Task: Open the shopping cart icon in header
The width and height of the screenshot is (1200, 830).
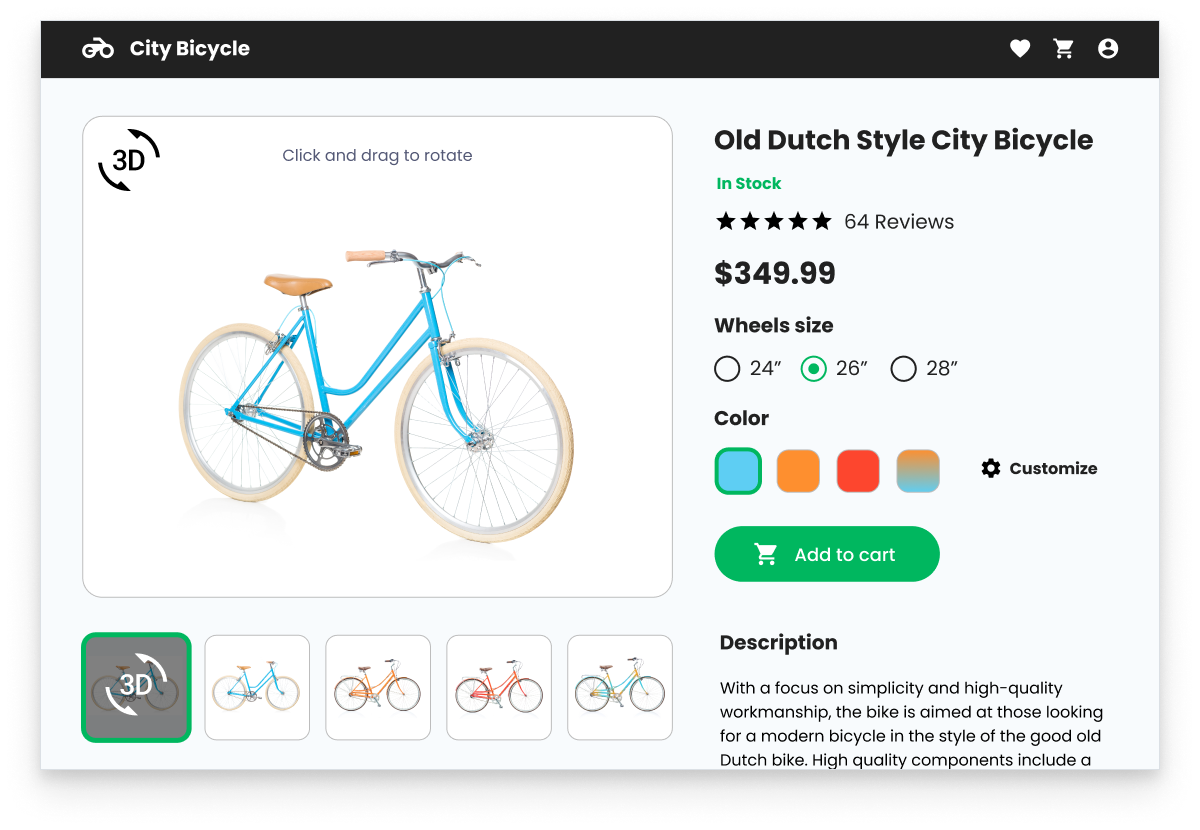Action: pyautogui.click(x=1063, y=48)
